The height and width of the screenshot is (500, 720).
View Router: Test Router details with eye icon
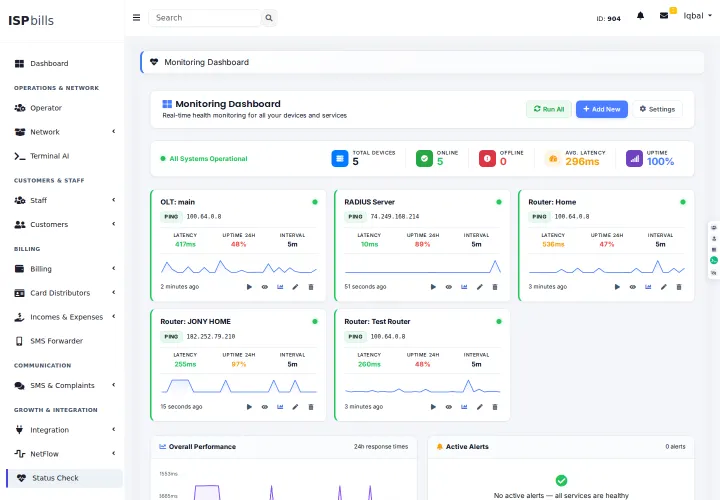(449, 407)
